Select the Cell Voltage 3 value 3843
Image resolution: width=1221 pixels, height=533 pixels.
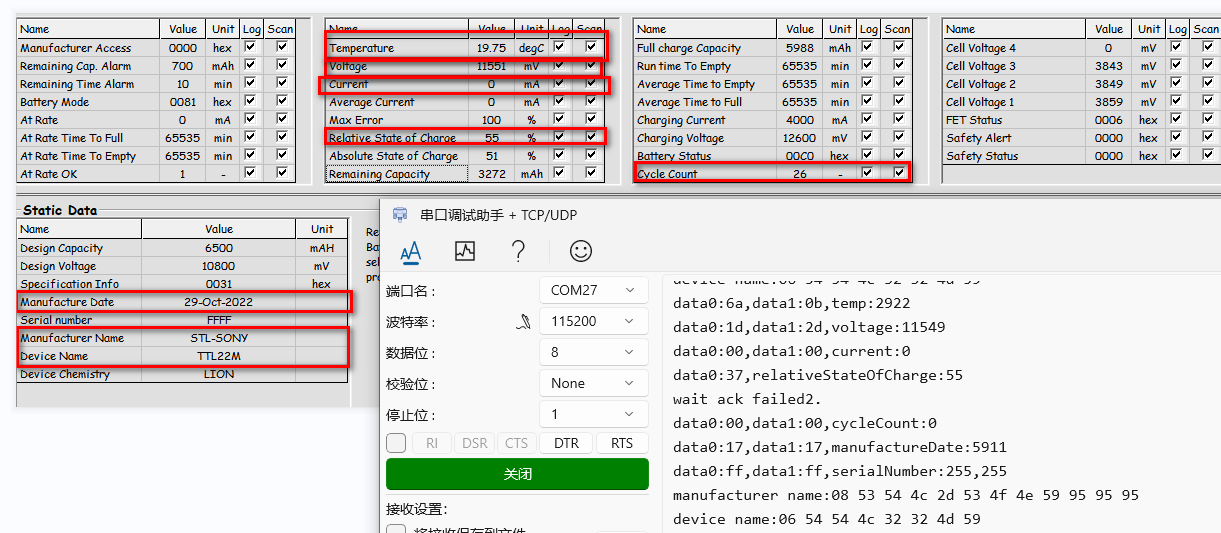pos(1109,66)
